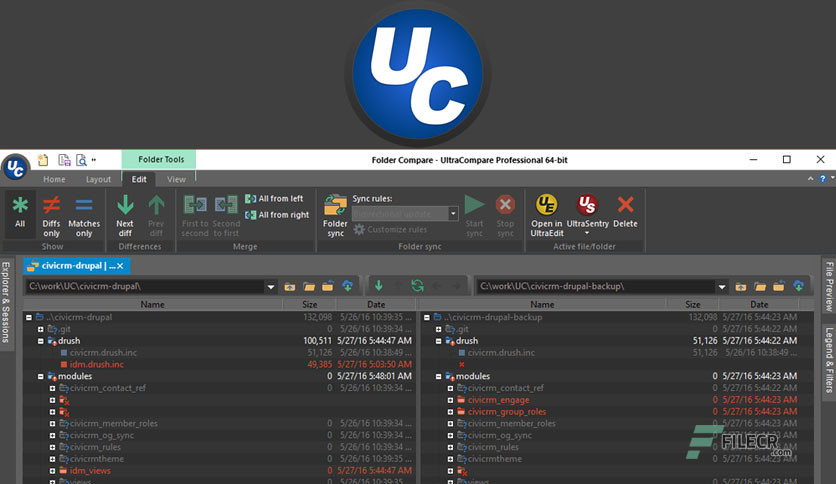Merge All from right
Viewport: 836px width, 484px height.
tap(277, 215)
